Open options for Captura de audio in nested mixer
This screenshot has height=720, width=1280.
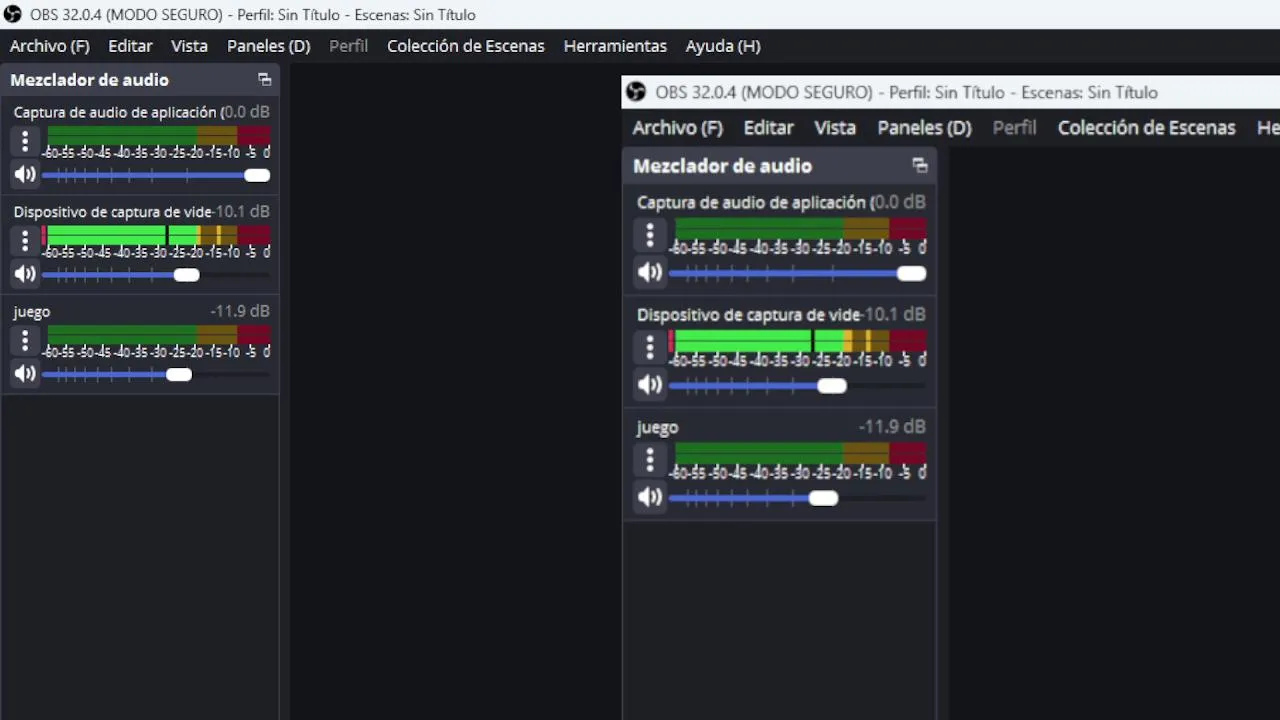click(x=650, y=235)
